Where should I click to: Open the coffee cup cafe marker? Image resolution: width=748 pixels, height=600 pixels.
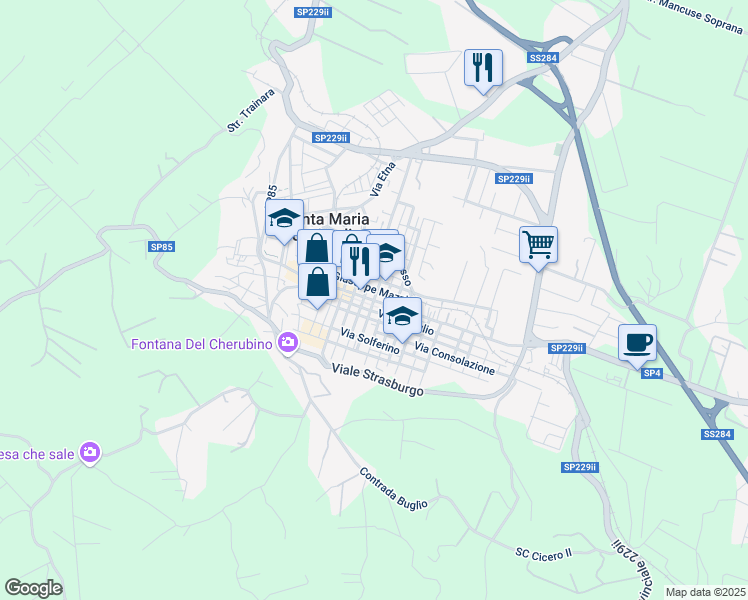coord(637,346)
